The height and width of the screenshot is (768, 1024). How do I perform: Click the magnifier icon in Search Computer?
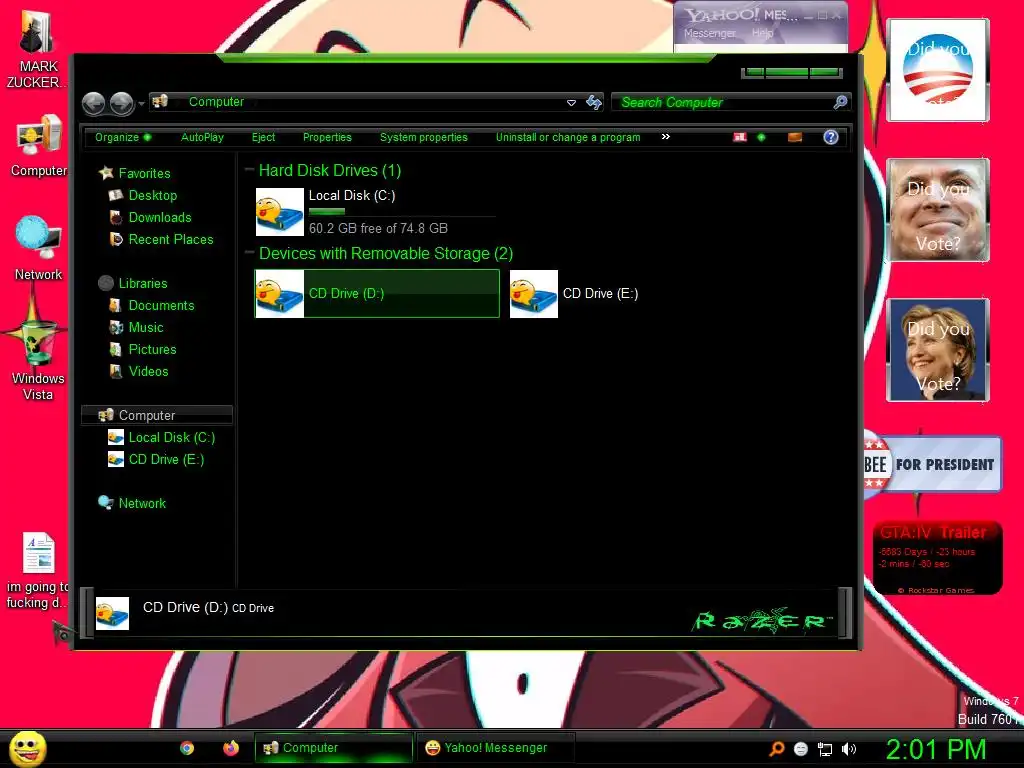click(x=840, y=102)
